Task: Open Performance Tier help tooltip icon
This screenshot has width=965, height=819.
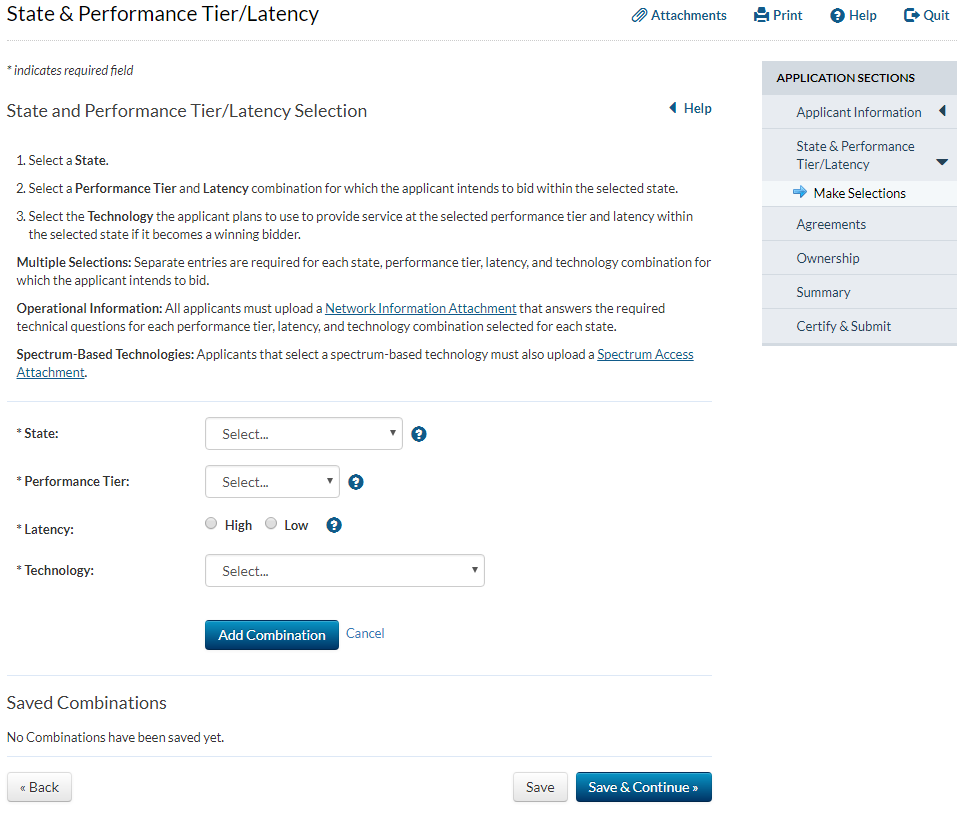Action: 356,482
